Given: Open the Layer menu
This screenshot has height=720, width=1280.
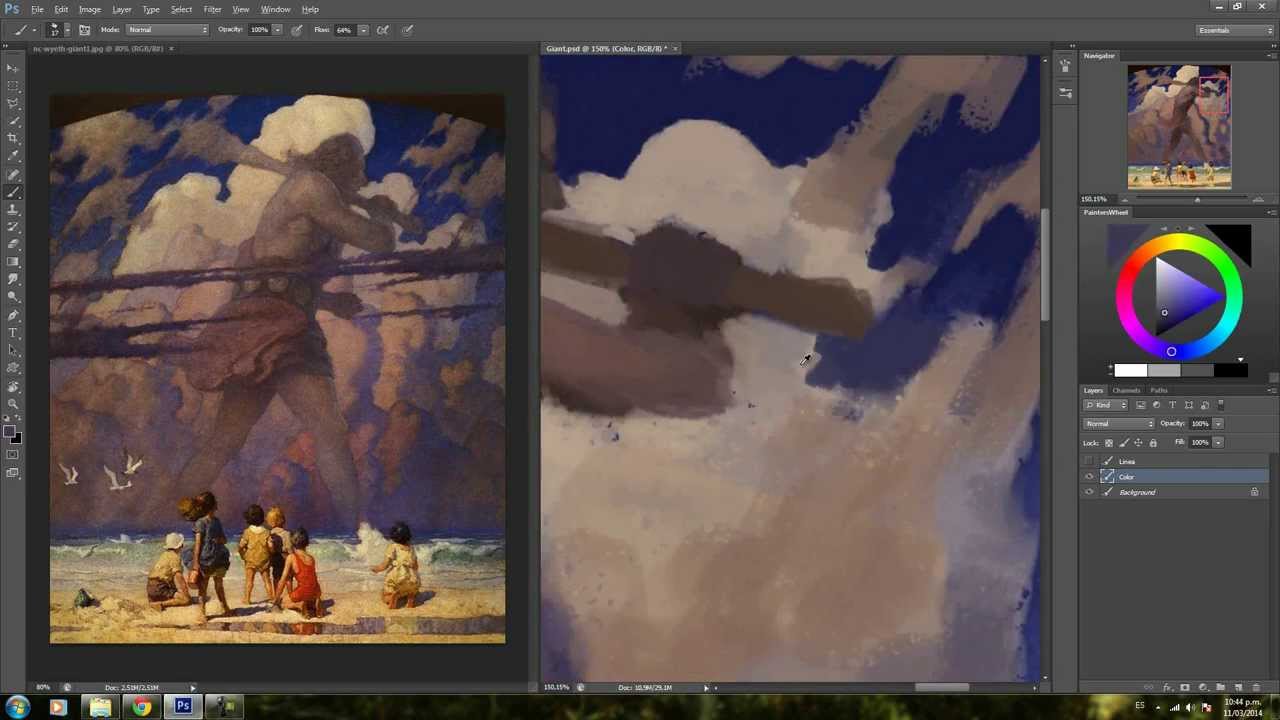Looking at the screenshot, I should (x=121, y=9).
